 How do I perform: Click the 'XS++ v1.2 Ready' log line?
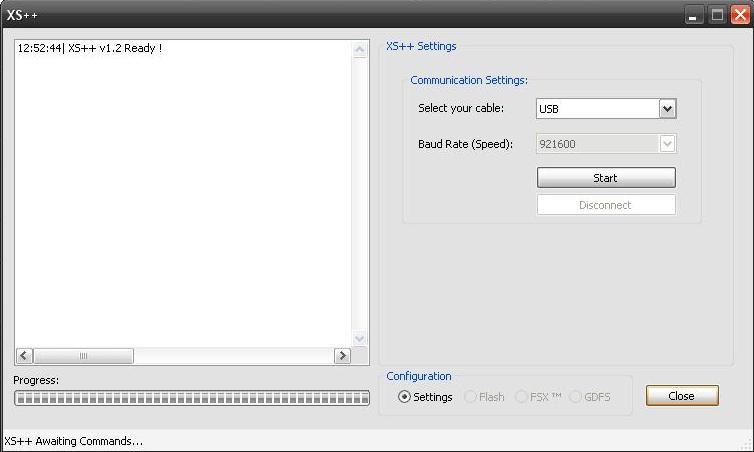(90, 48)
